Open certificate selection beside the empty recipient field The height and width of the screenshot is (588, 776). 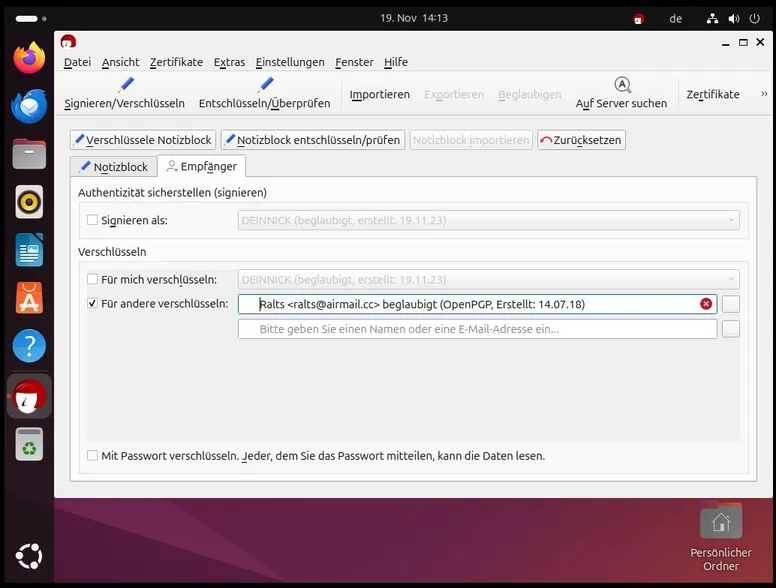[x=730, y=329]
